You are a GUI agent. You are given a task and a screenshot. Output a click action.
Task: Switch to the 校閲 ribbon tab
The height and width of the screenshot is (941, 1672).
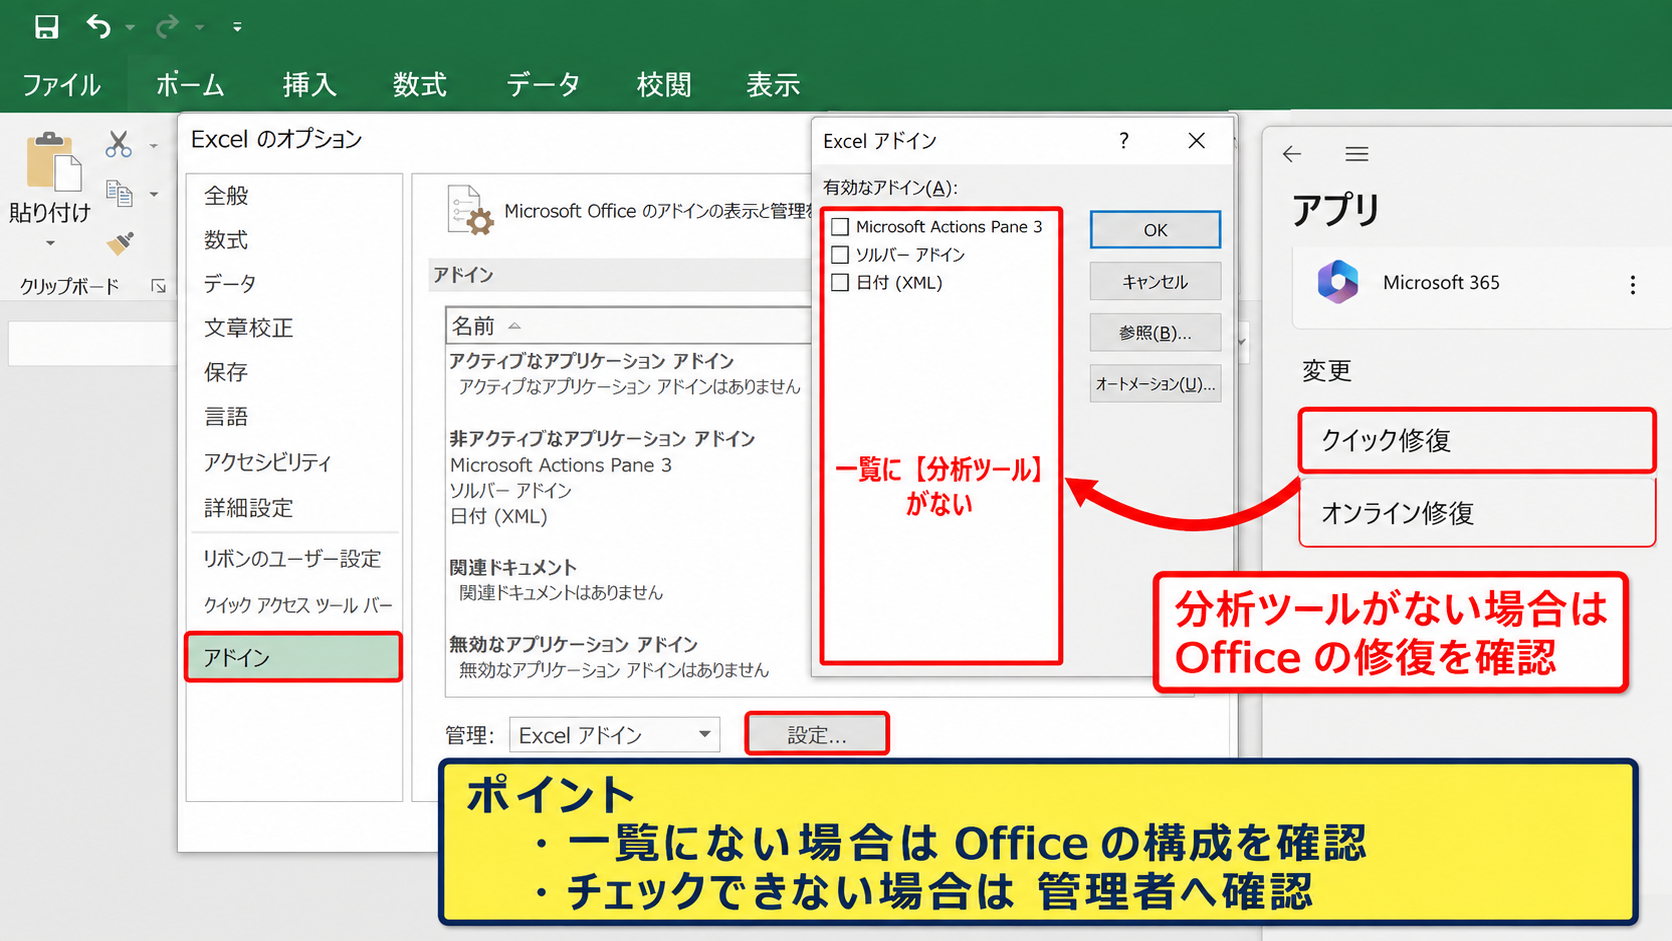[664, 85]
